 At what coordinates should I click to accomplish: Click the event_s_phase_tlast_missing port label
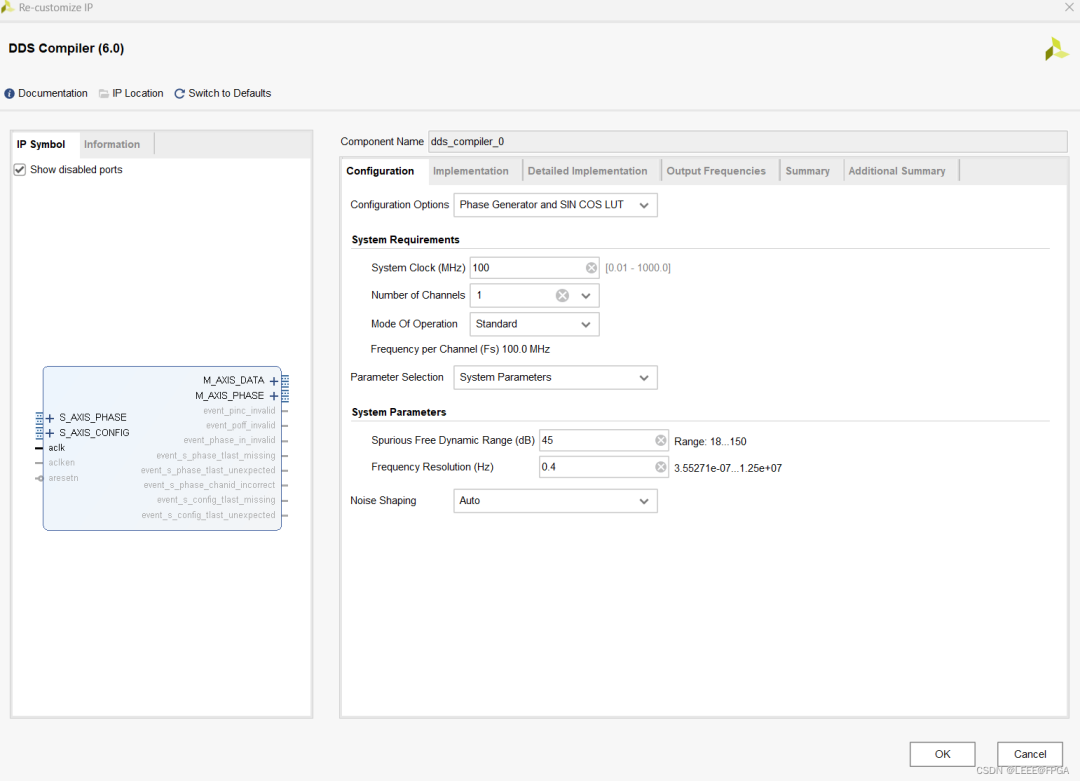[x=216, y=456]
